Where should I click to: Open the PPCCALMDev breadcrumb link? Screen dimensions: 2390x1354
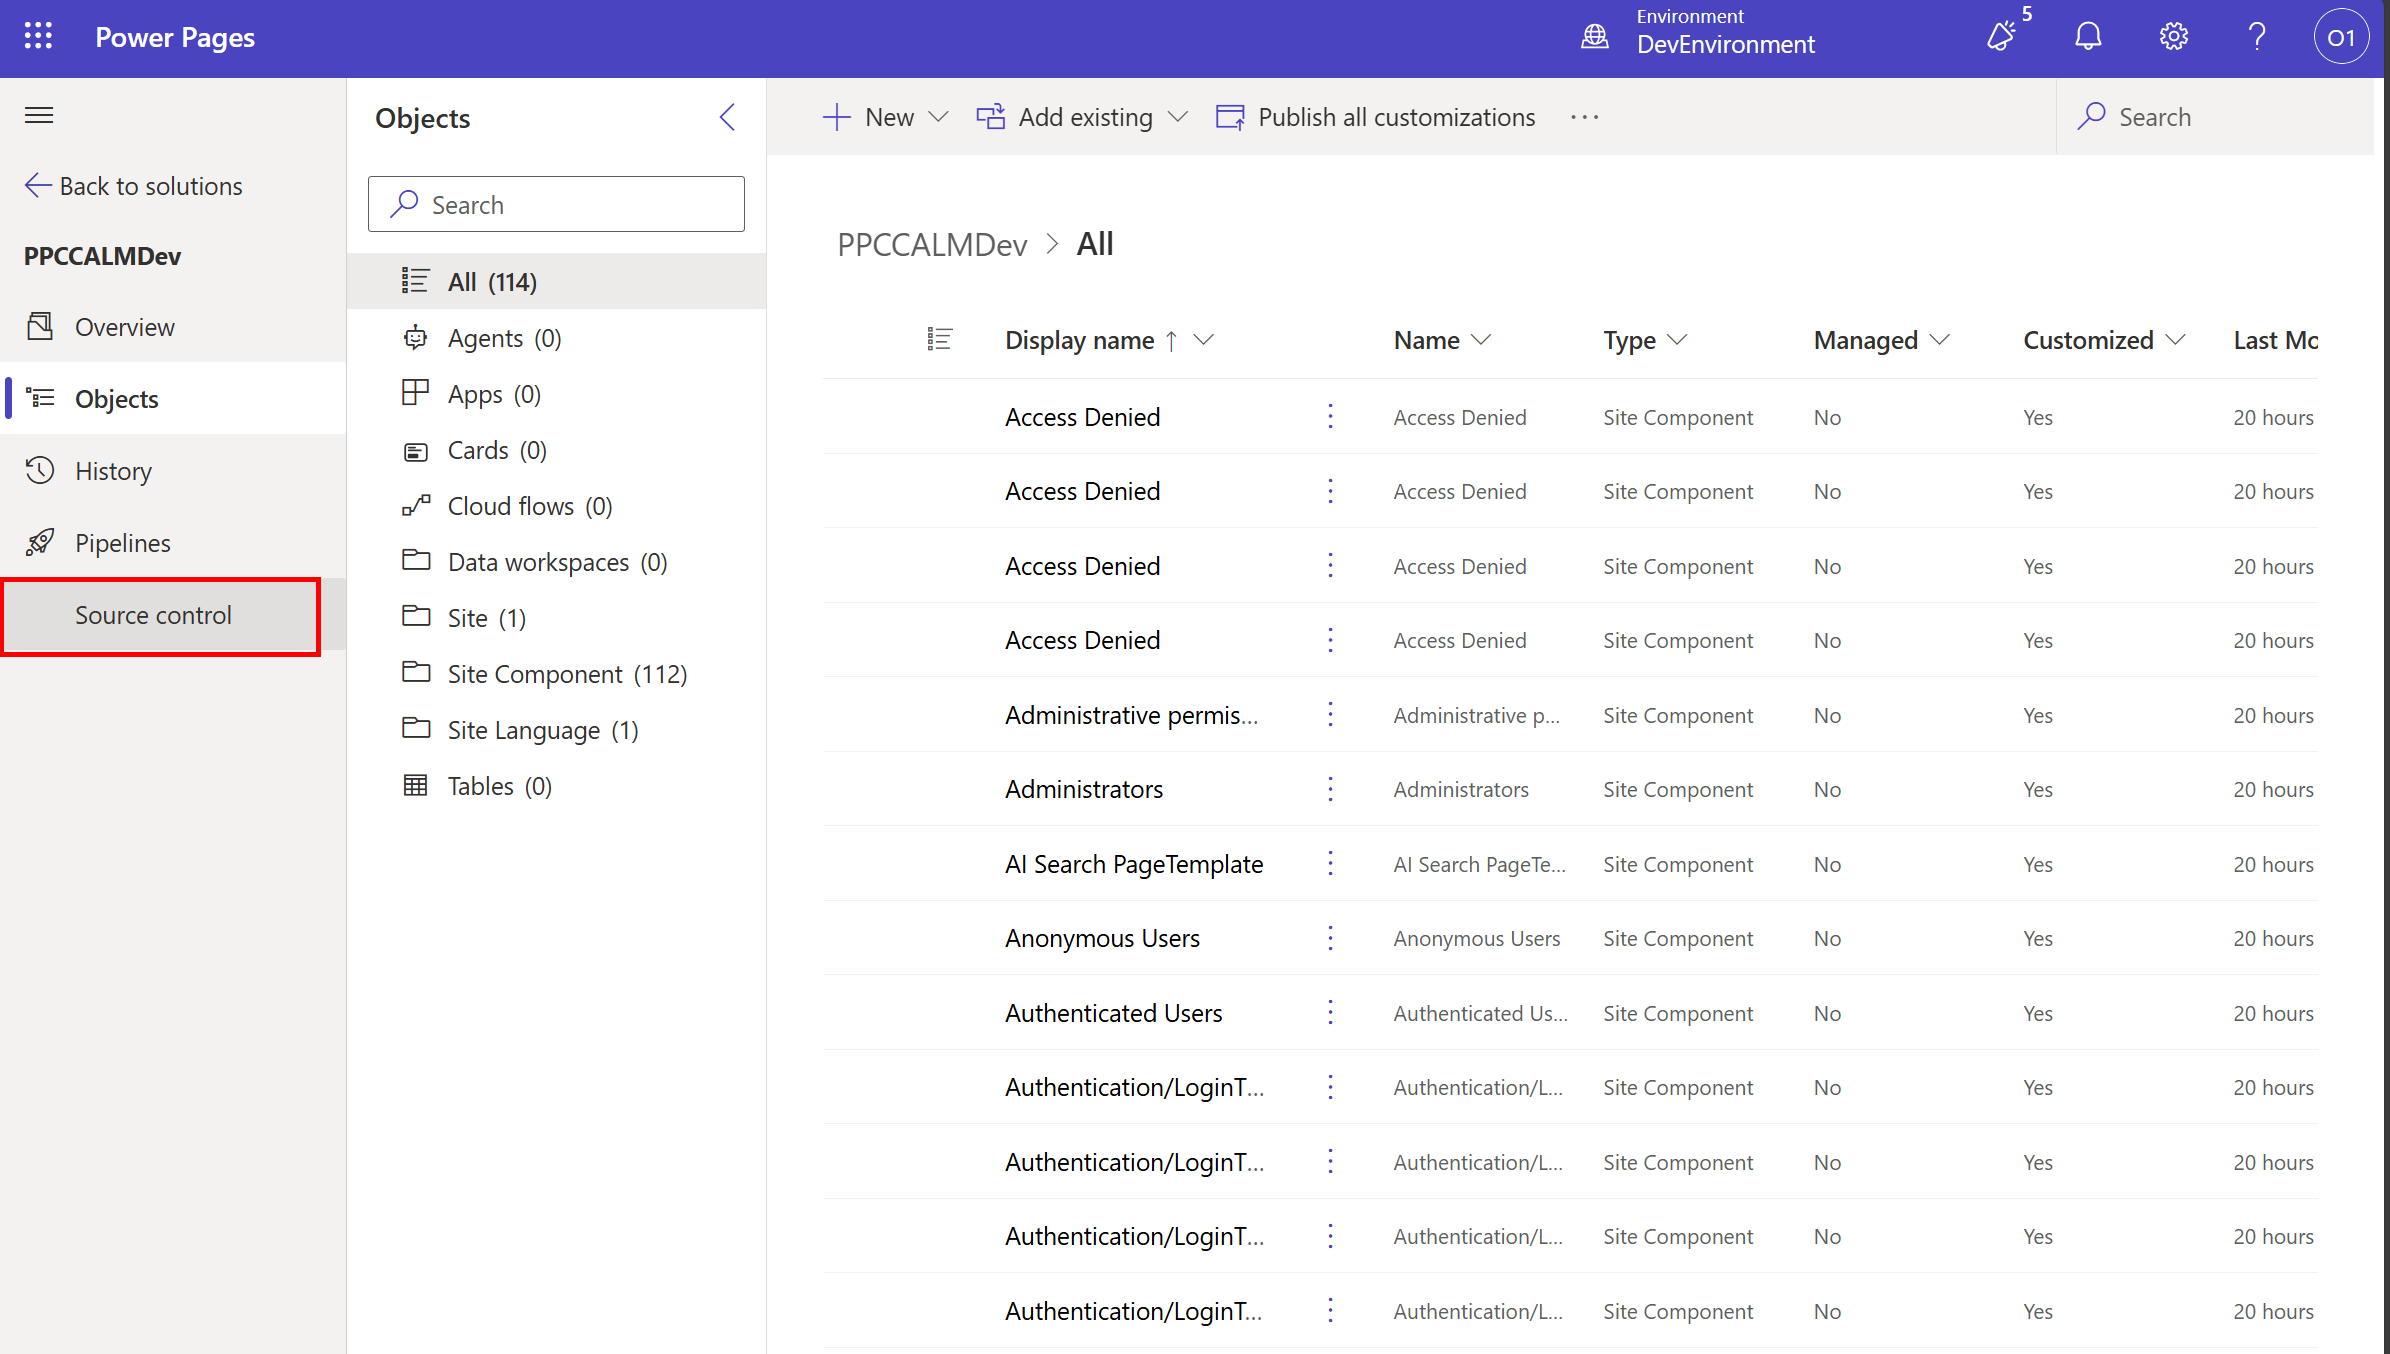tap(932, 244)
